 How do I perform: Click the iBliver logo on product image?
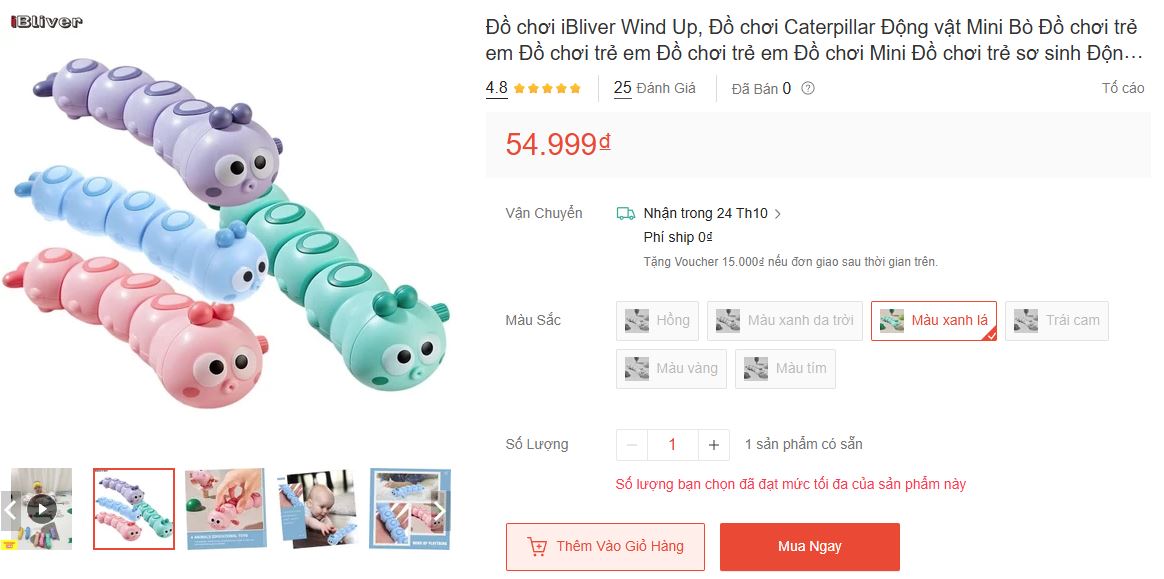click(x=46, y=22)
